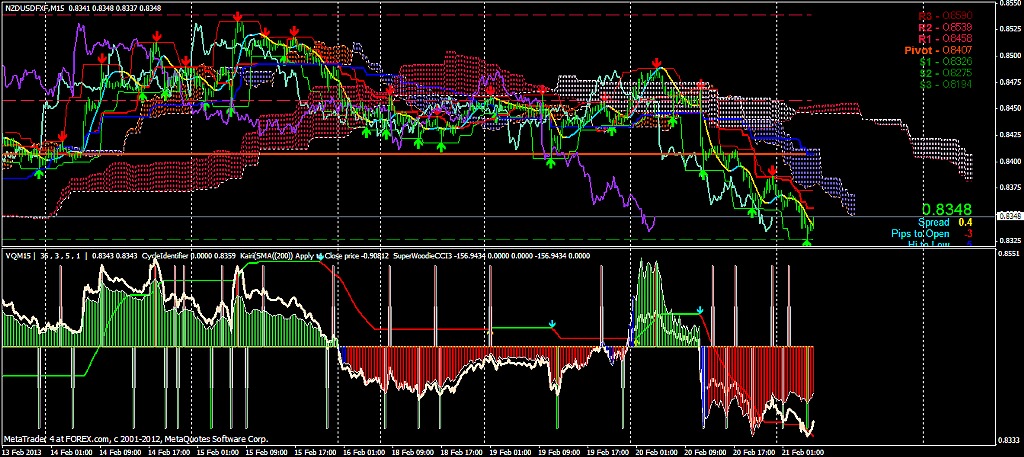Select the R3 resistance level label

point(945,16)
